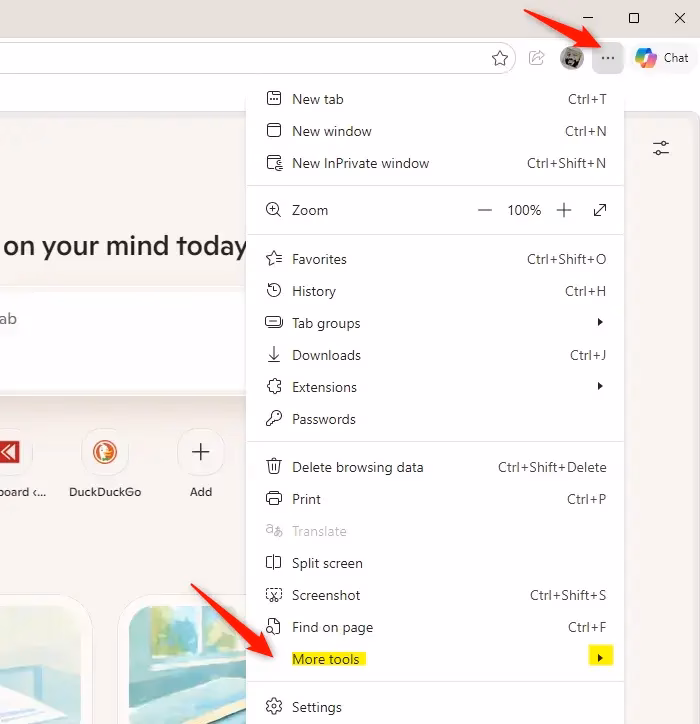Click the Share icon in the toolbar
The image size is (700, 724).
tap(537, 58)
